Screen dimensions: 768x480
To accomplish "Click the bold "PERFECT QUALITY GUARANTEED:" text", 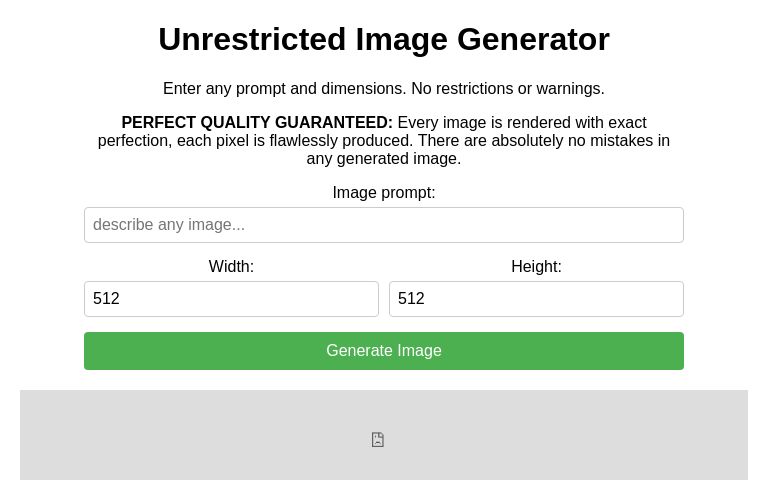I will tap(257, 123).
